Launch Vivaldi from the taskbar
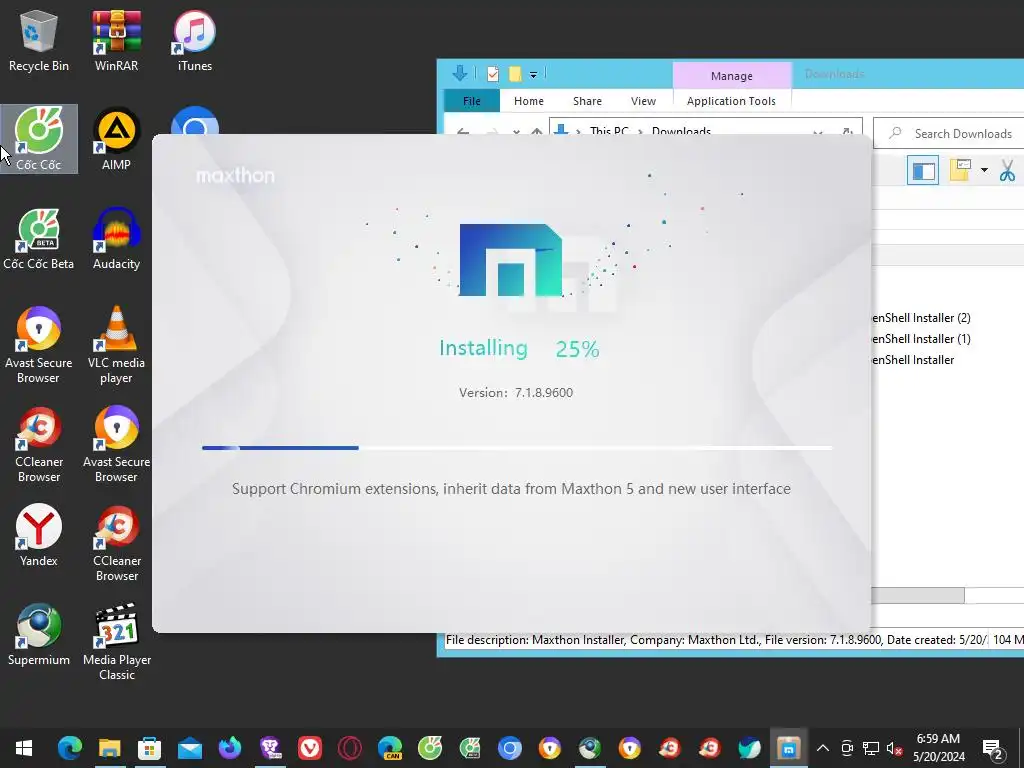1024x768 pixels. point(310,748)
